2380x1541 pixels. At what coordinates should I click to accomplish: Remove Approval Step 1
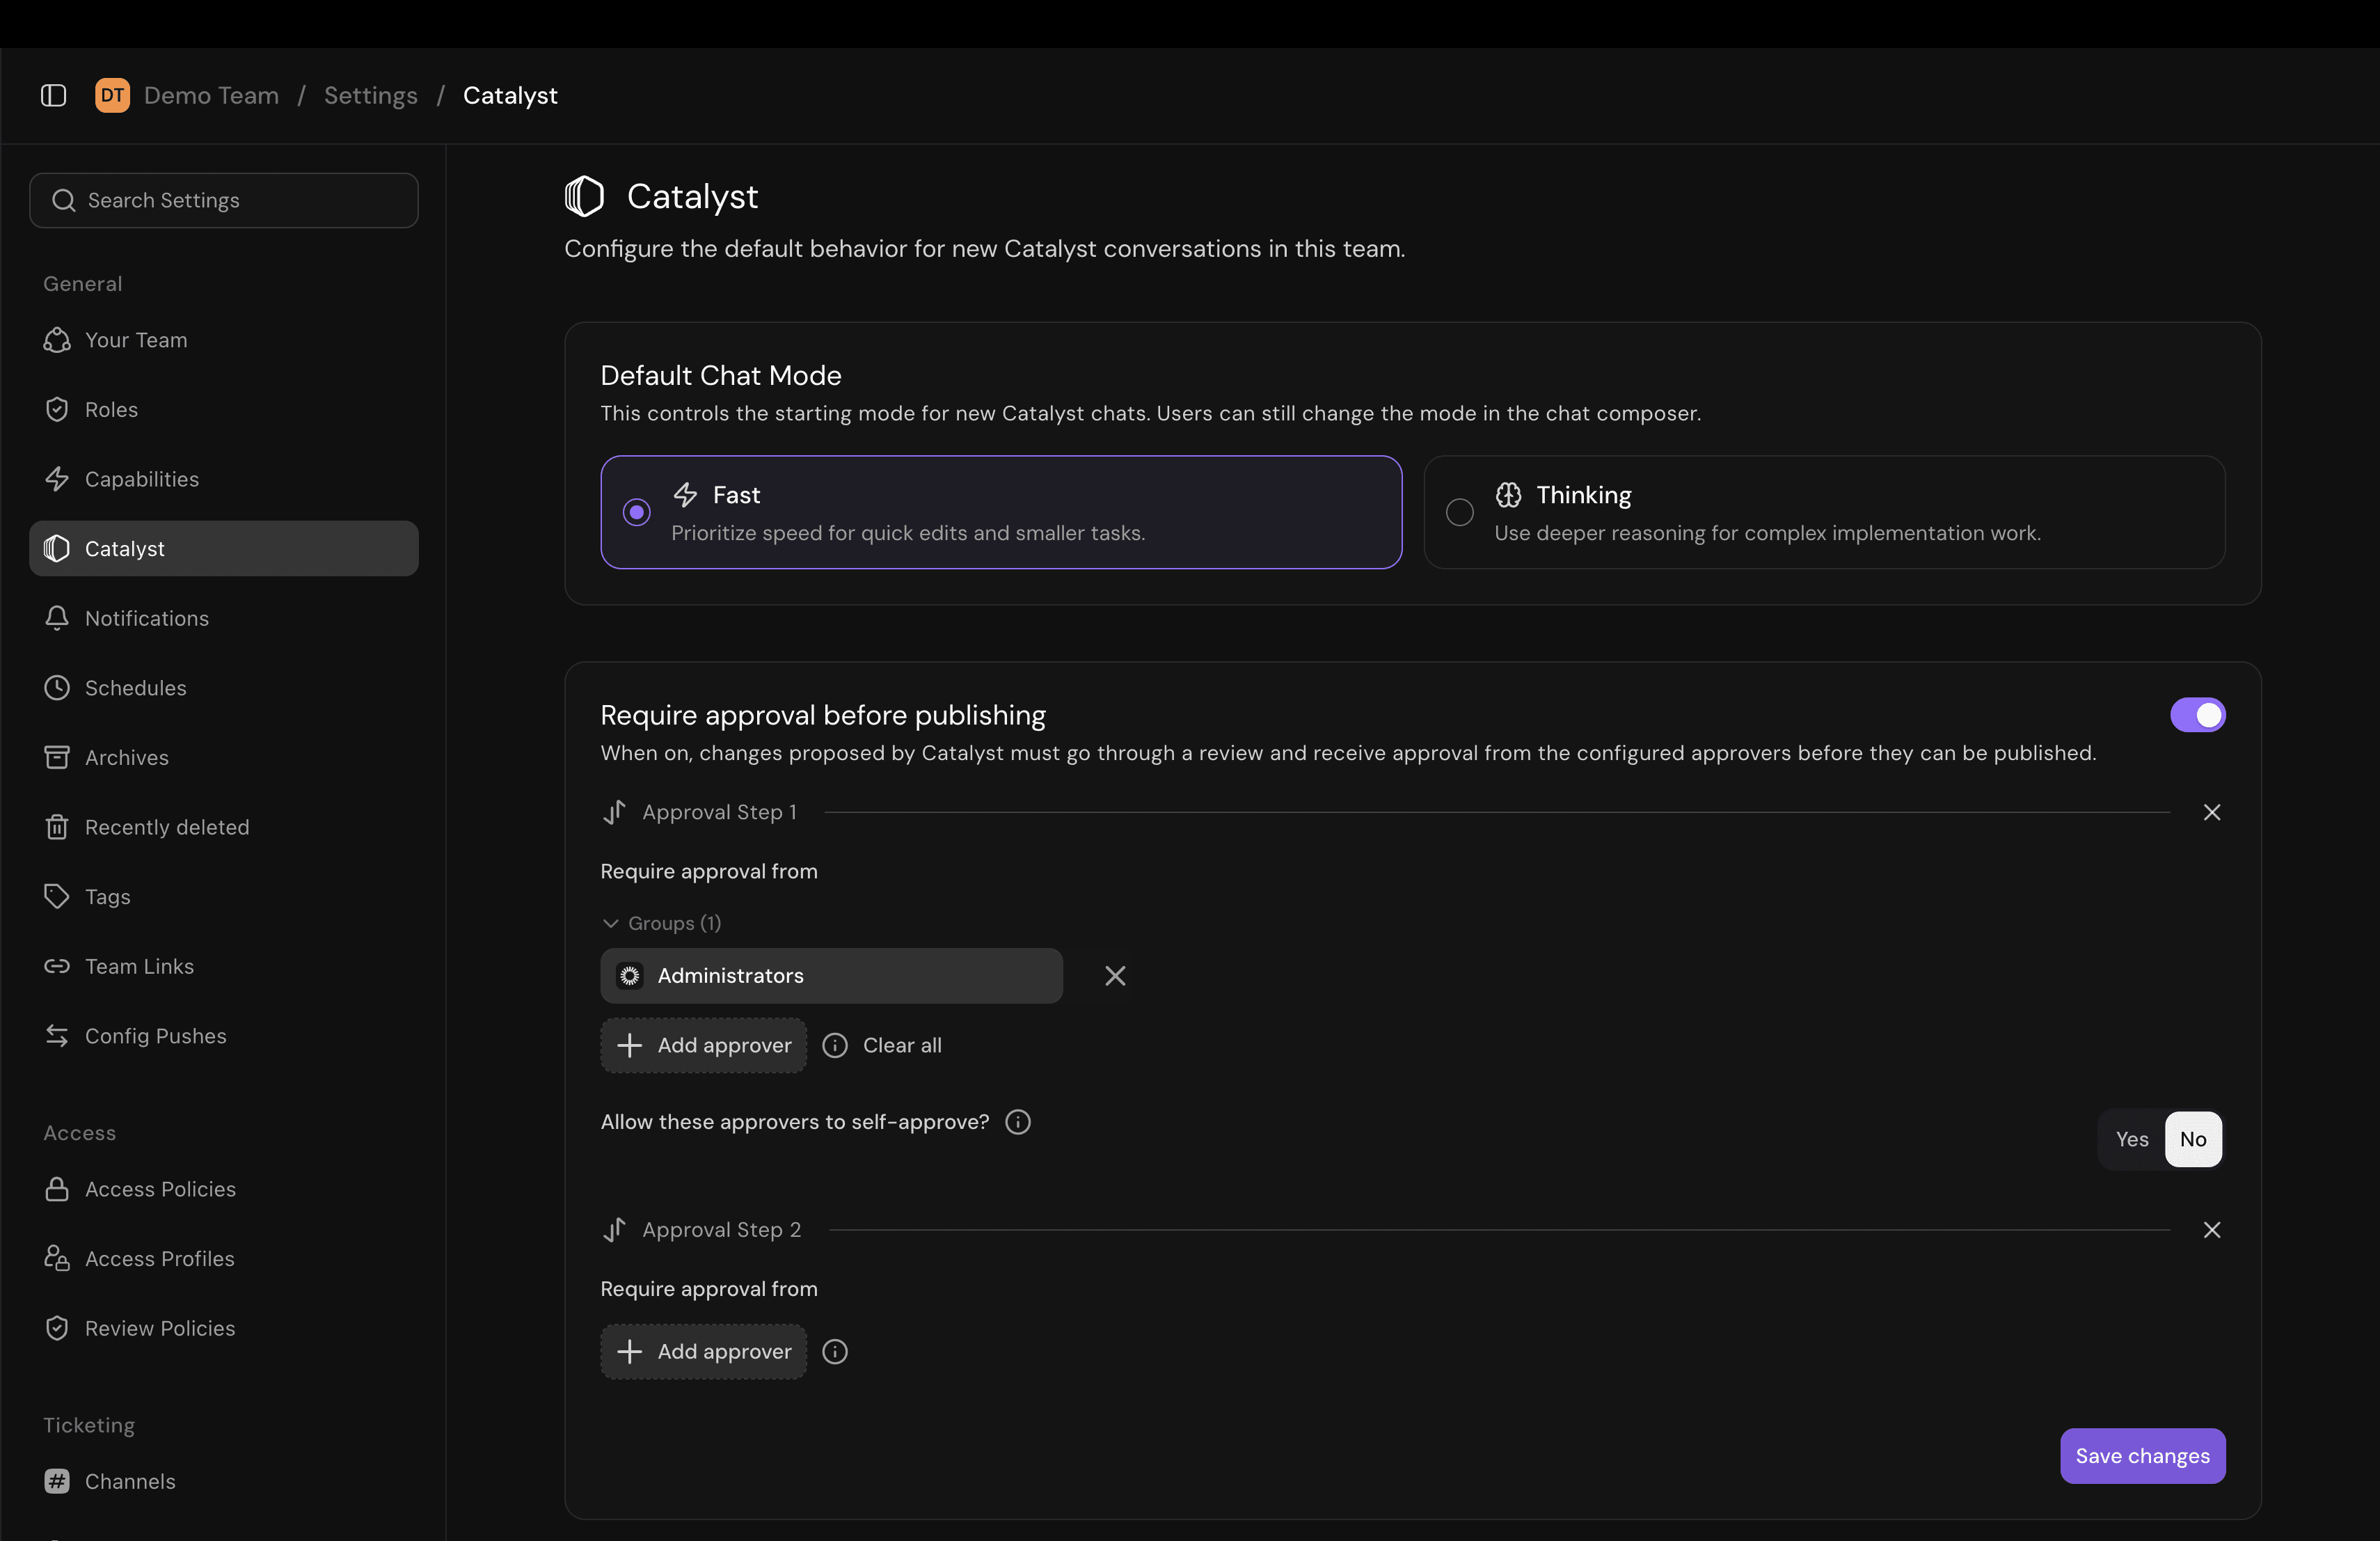pyautogui.click(x=2211, y=812)
